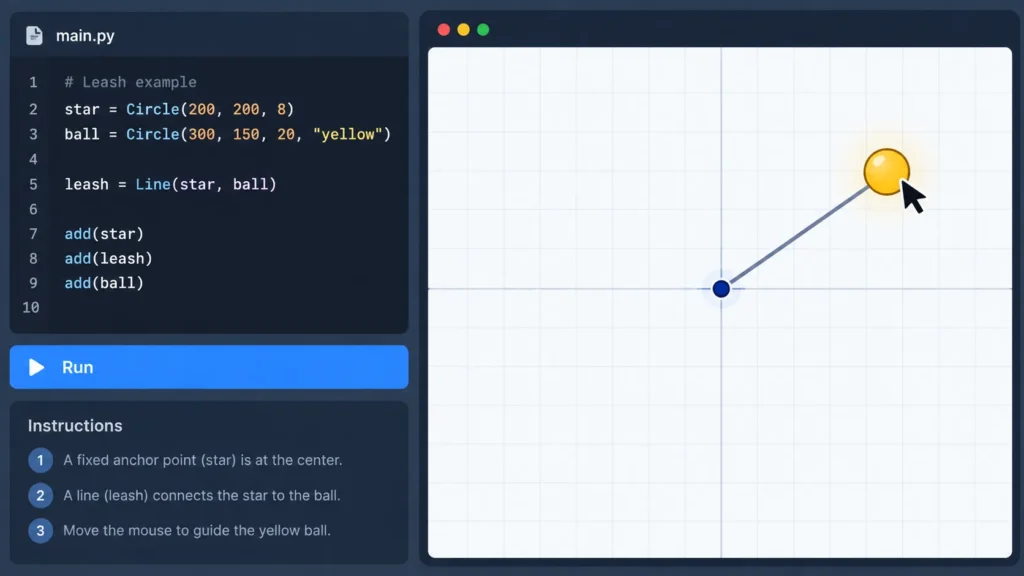Screen dimensions: 1024x576
Task: Click line number 4 in the gutter
Action: [x=33, y=159]
